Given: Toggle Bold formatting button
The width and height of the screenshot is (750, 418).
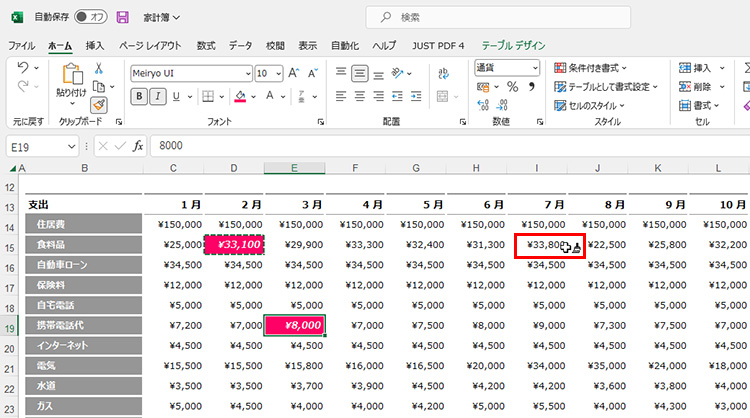Looking at the screenshot, I should (x=139, y=97).
